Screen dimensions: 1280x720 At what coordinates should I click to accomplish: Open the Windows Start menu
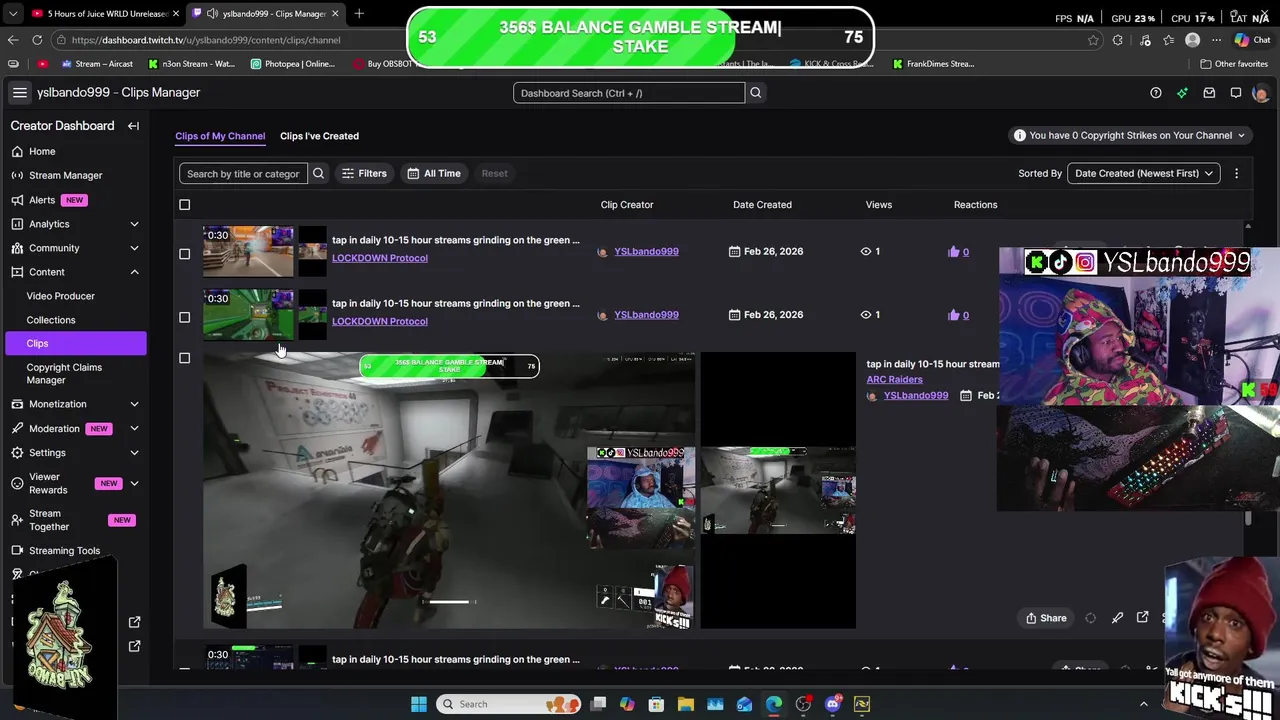pos(418,704)
